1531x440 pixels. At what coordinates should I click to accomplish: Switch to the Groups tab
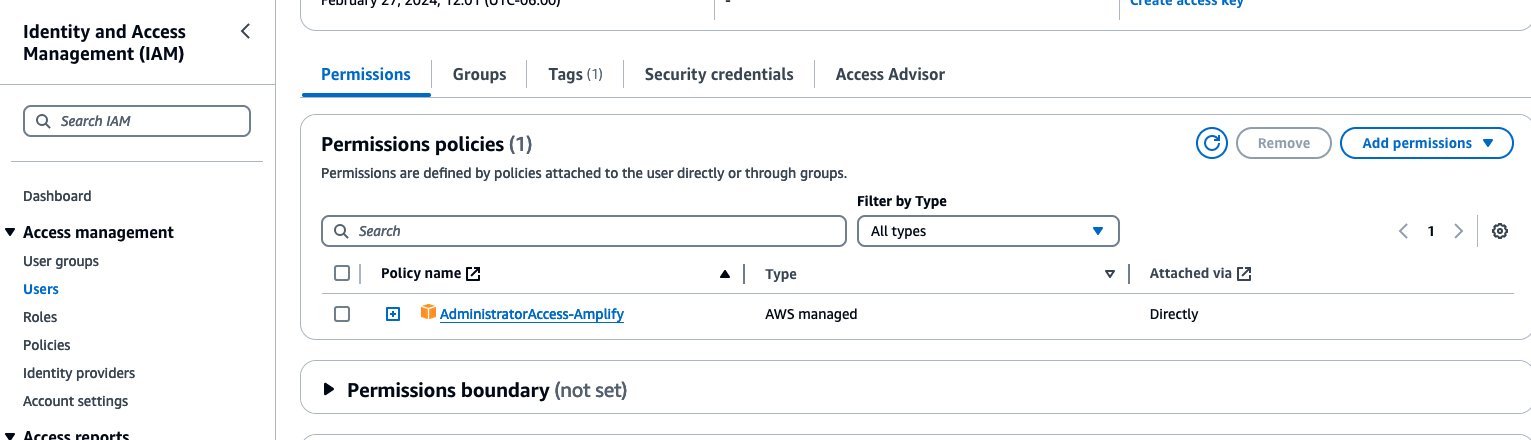(479, 74)
